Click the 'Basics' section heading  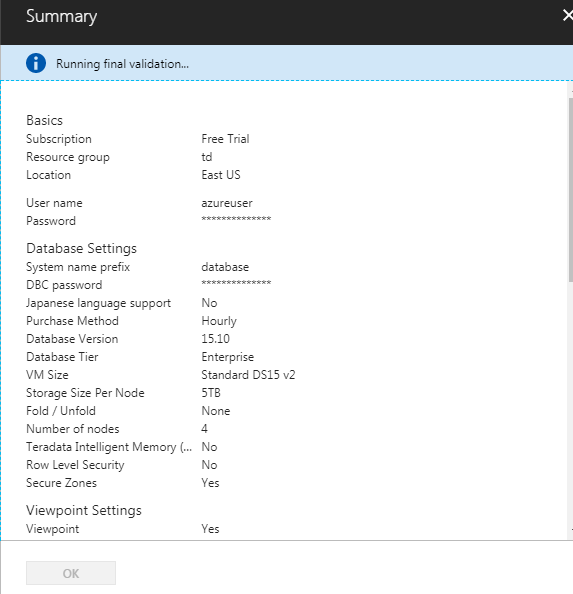click(x=44, y=120)
